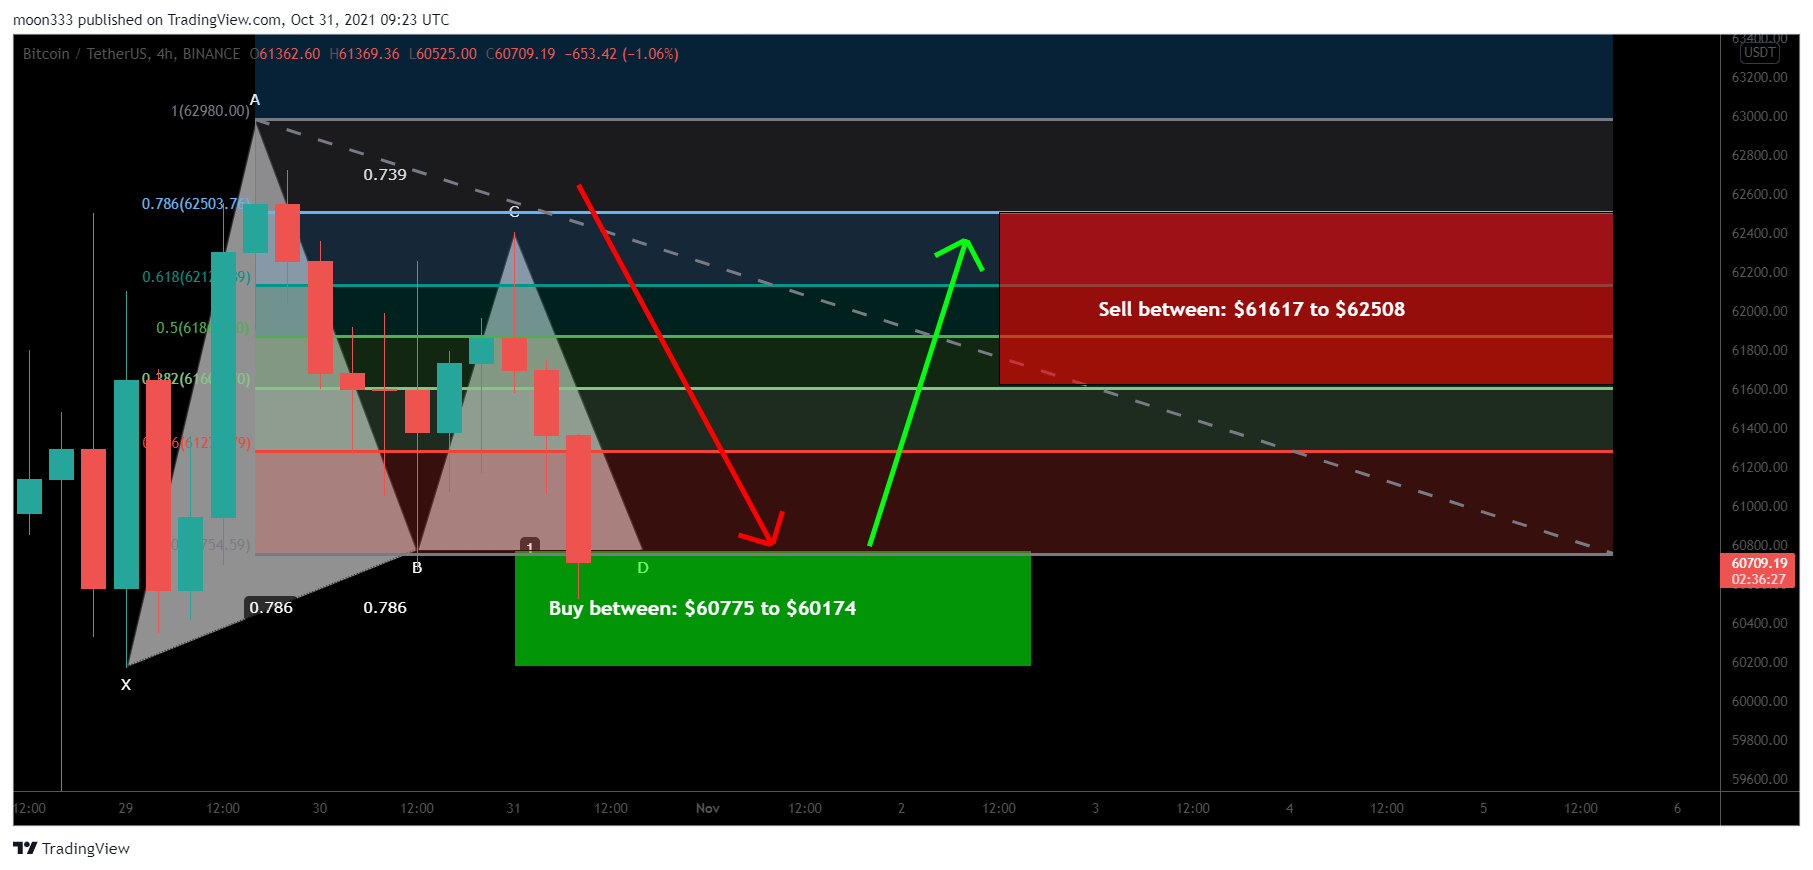Viewport: 1813px width, 870px height.
Task: Click the open value O61362.60
Action: click(x=285, y=54)
